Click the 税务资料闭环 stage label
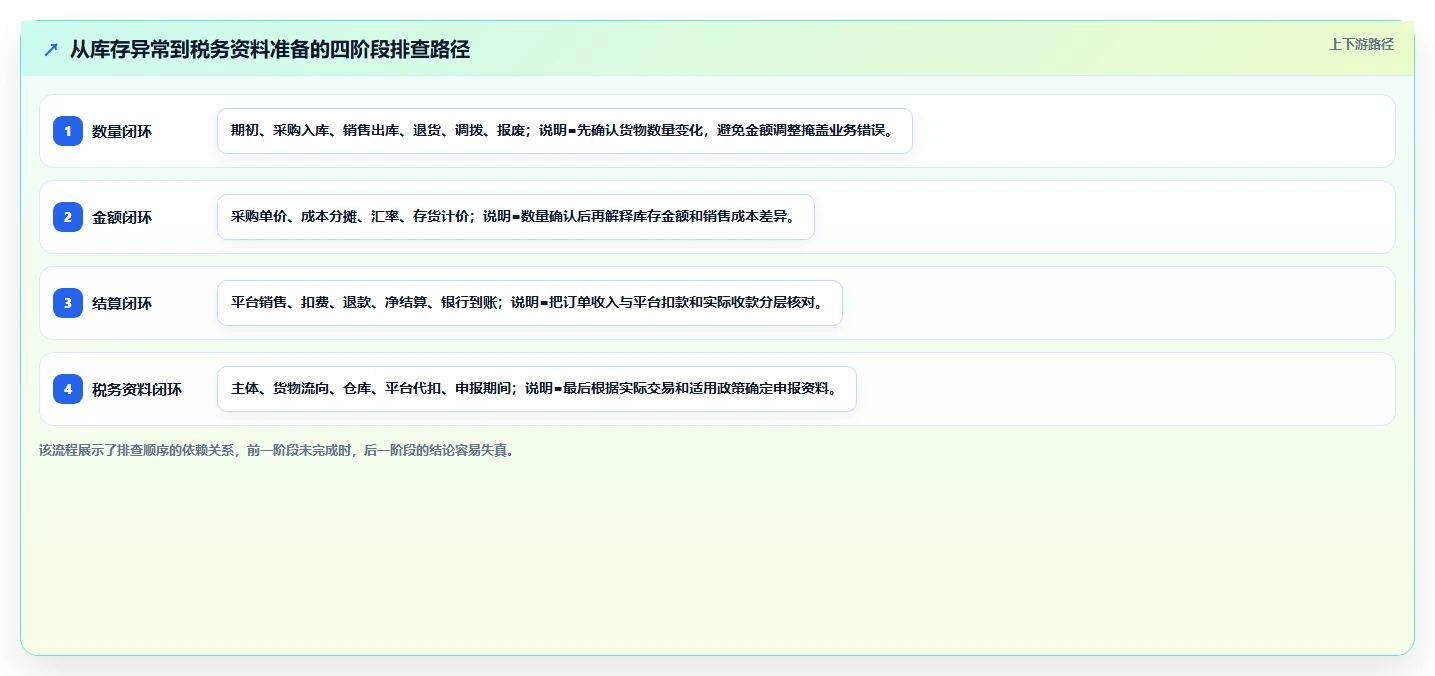The height and width of the screenshot is (676, 1435). pos(137,389)
